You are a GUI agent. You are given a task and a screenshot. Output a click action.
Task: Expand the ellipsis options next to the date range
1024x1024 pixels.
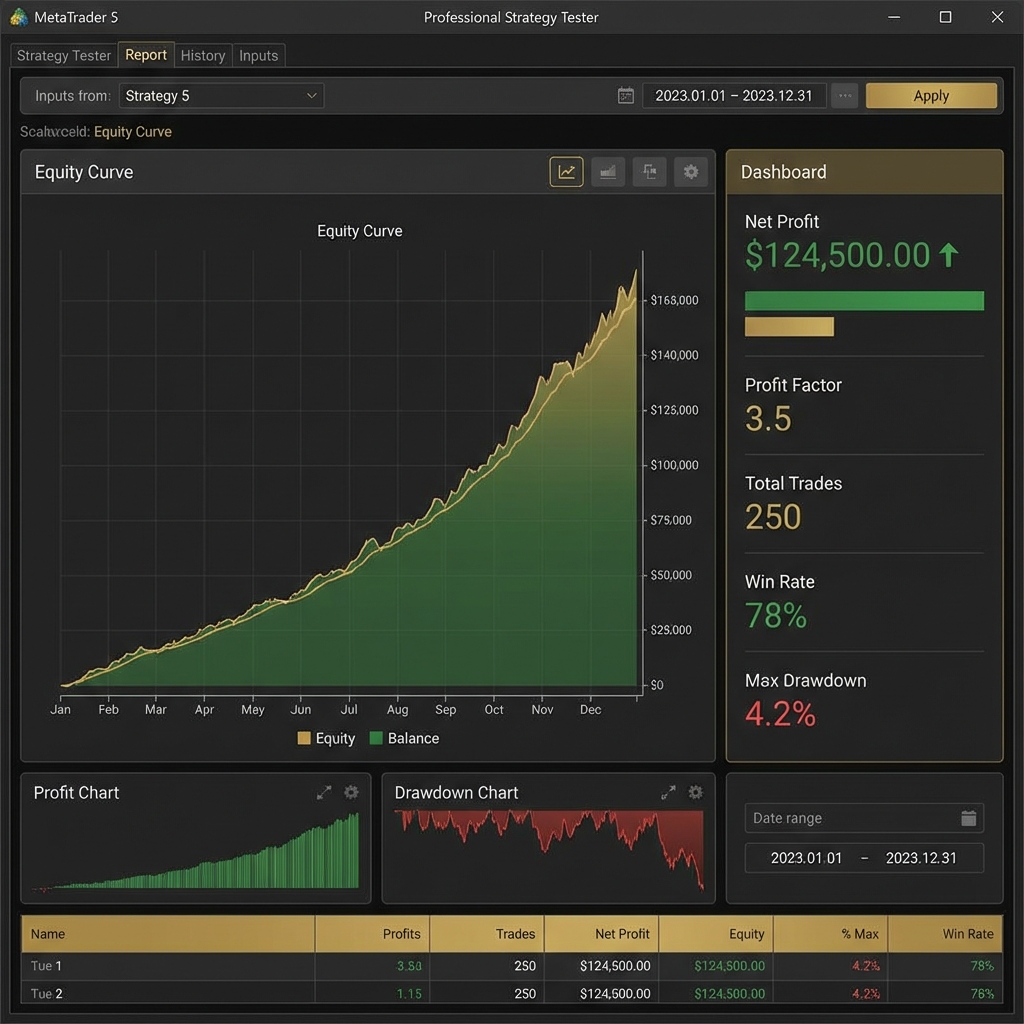(845, 95)
